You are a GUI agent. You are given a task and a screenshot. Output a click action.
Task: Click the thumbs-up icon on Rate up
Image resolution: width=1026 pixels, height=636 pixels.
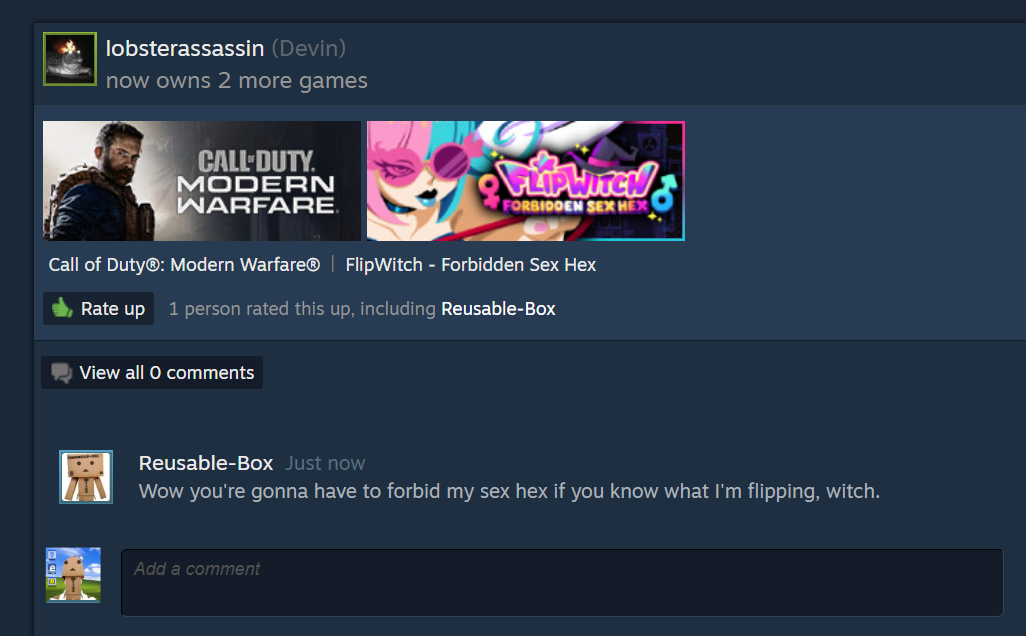(62, 308)
